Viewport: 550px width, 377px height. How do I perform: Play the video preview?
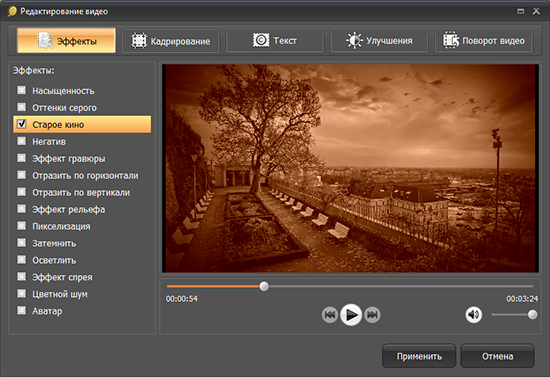point(351,315)
